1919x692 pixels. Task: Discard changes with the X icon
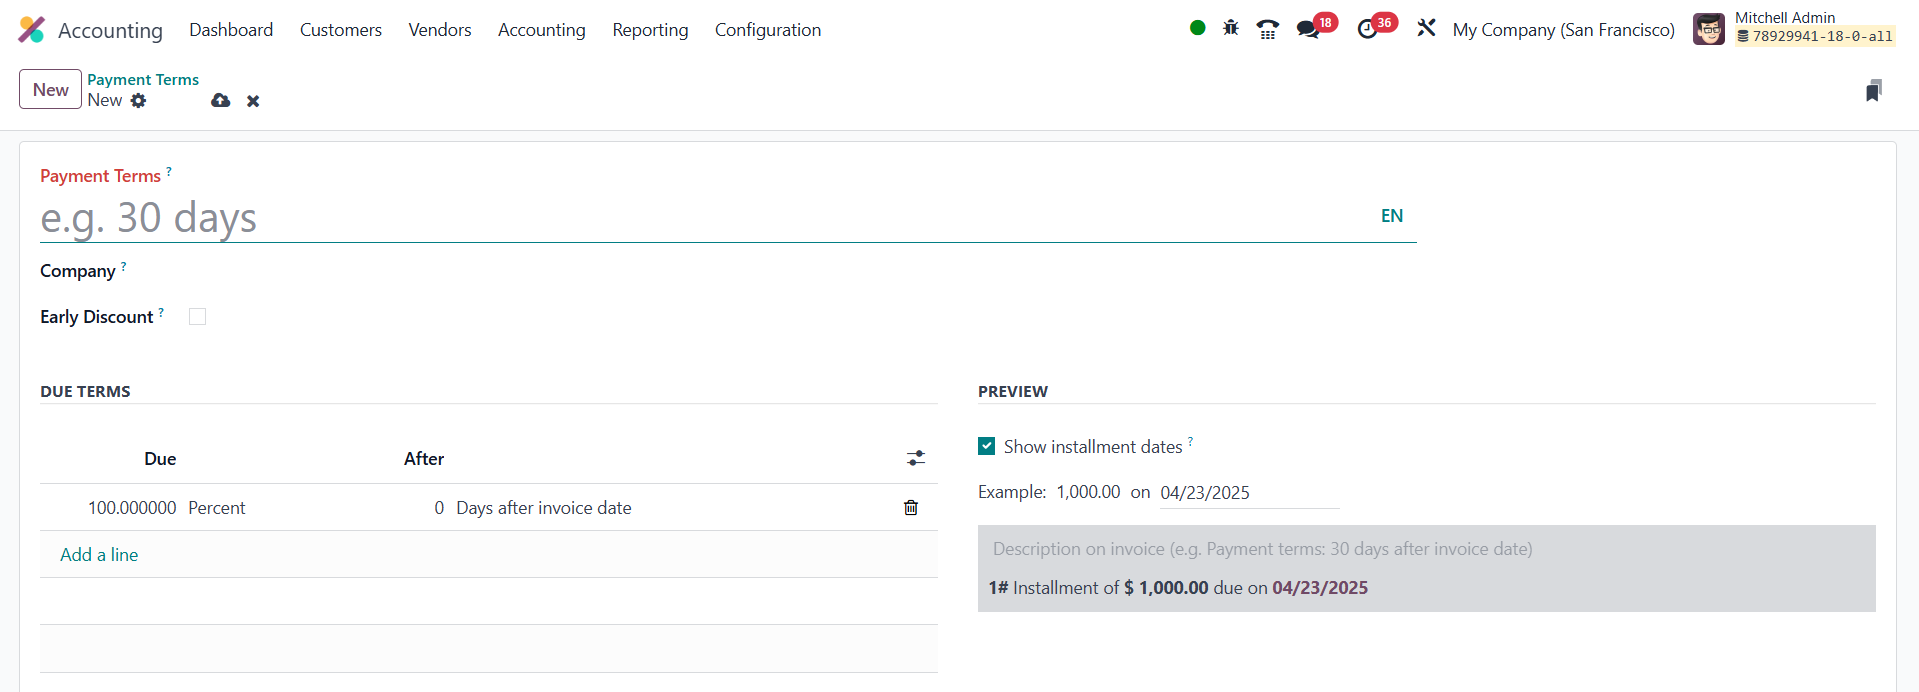[x=253, y=101]
